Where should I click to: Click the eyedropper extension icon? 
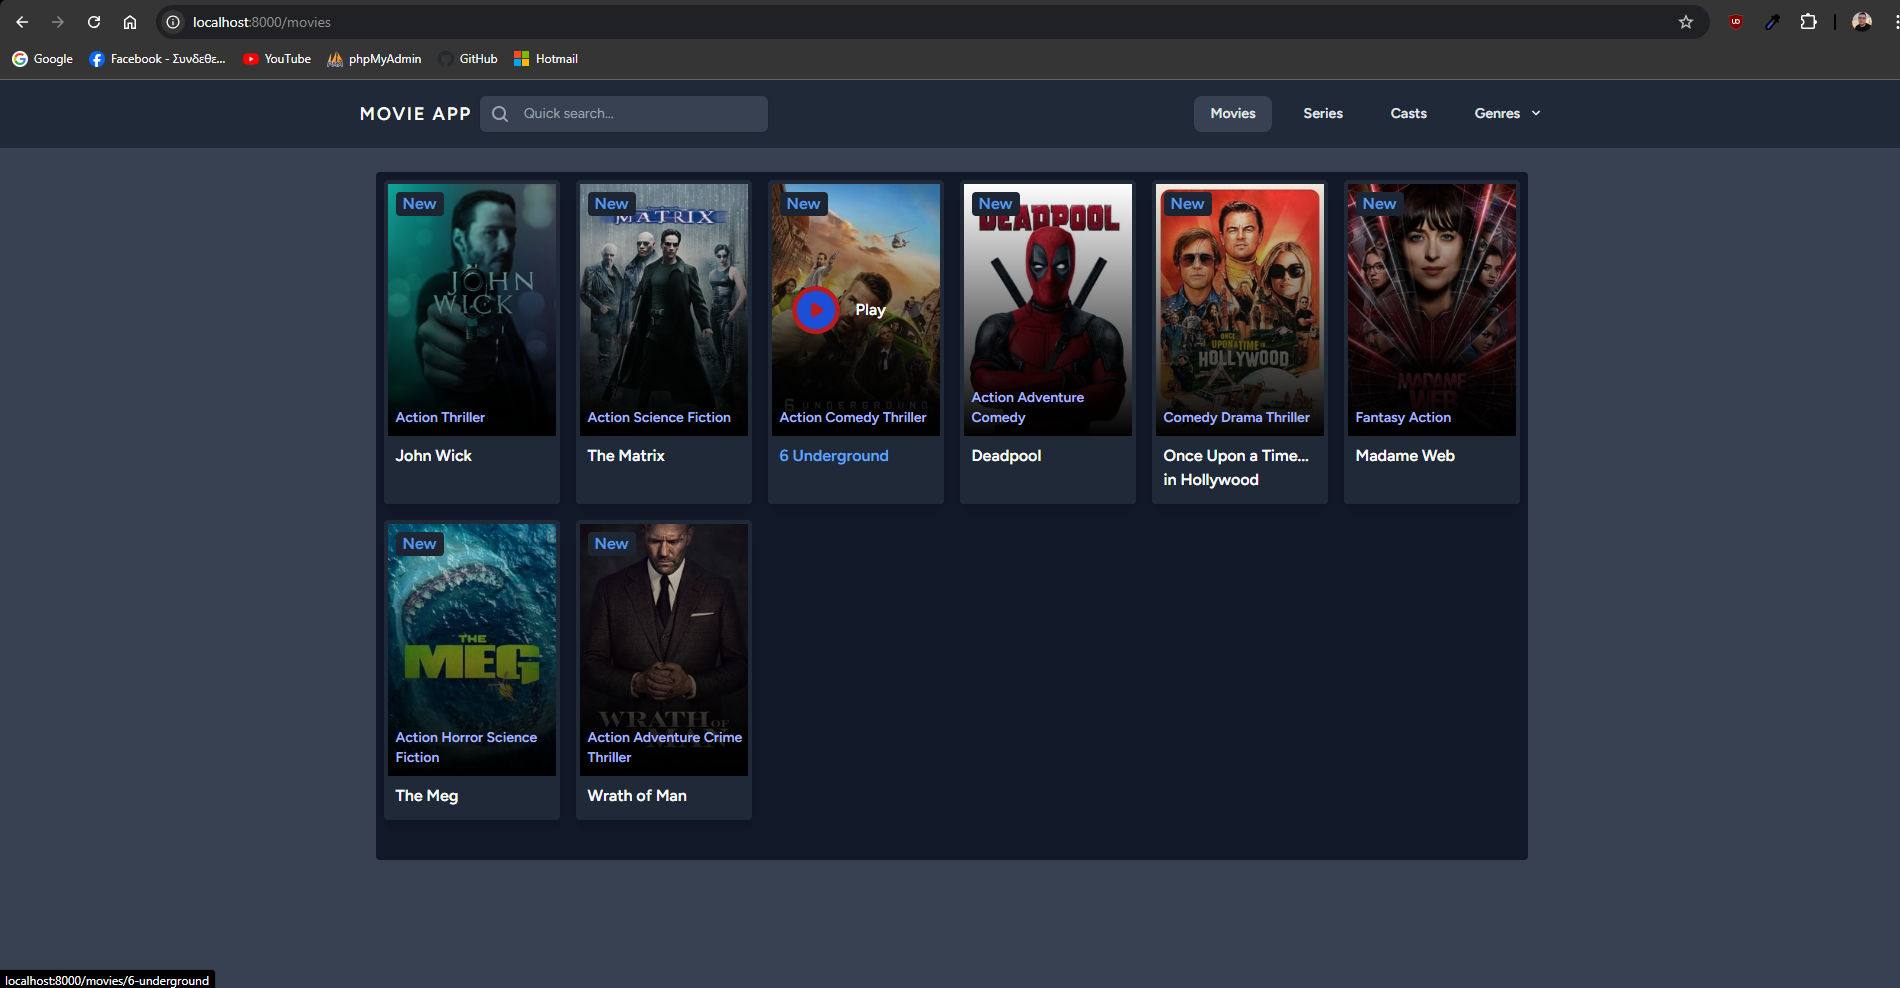coord(1772,22)
